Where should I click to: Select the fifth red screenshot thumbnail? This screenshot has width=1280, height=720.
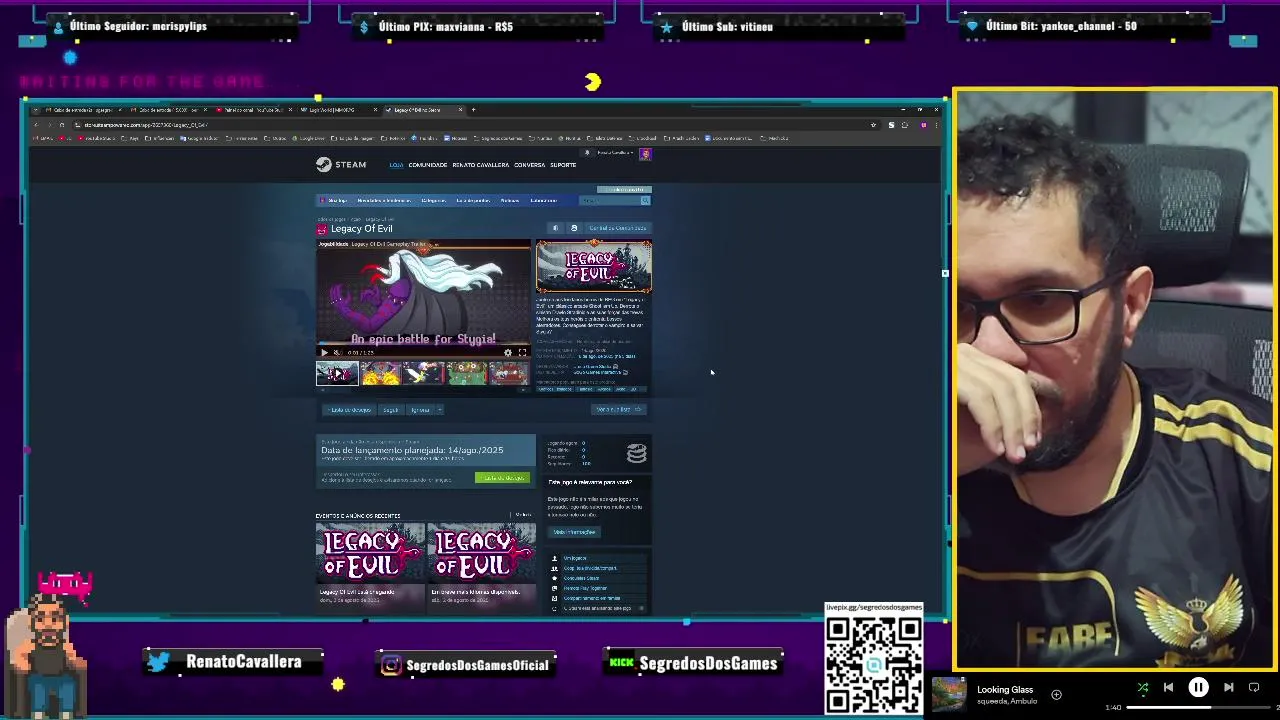click(x=509, y=373)
